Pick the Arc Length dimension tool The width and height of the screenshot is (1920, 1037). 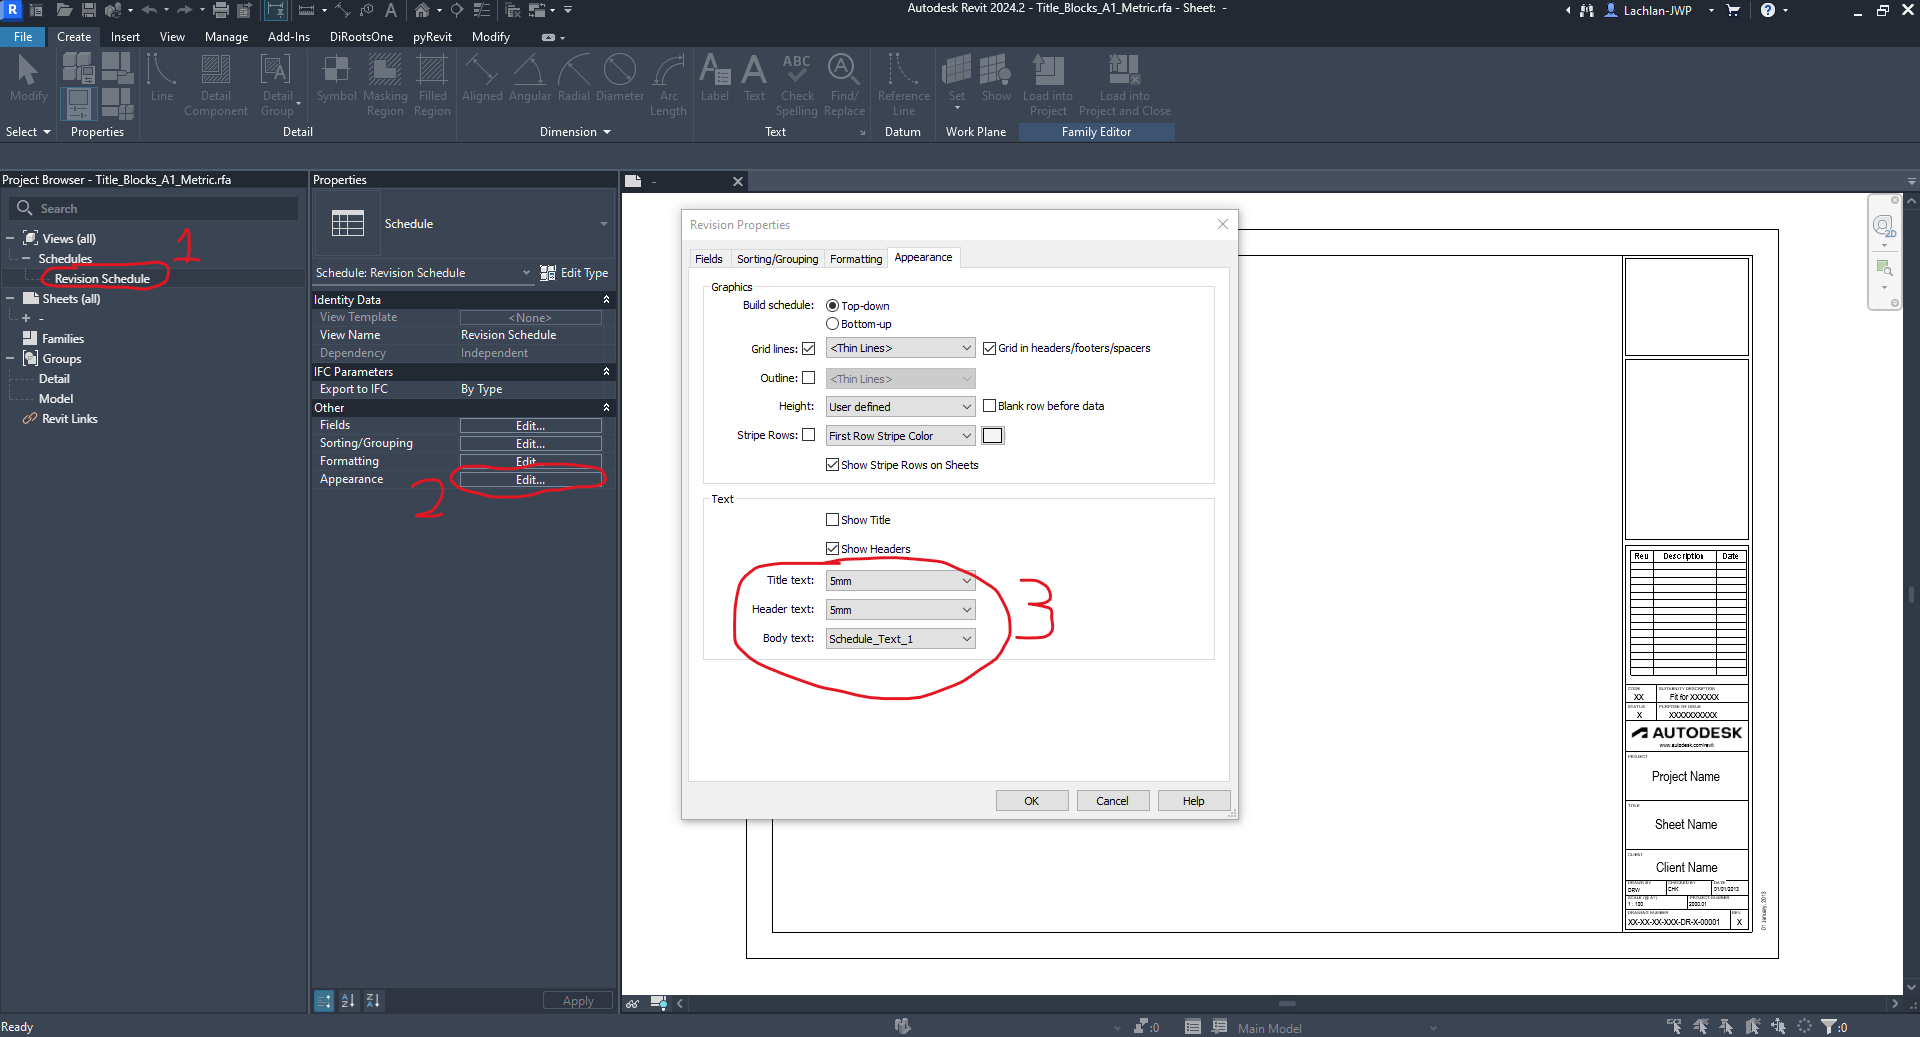click(668, 85)
